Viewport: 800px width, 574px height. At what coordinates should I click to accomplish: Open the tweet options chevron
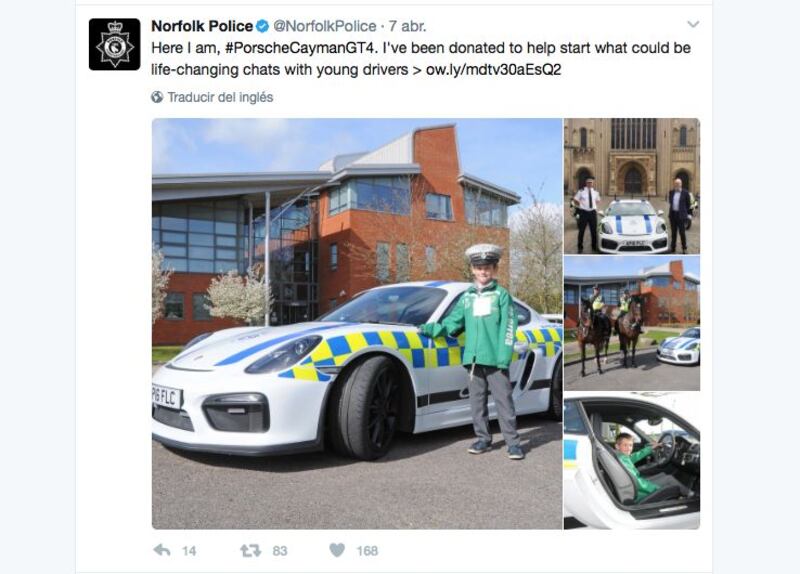pos(693,24)
